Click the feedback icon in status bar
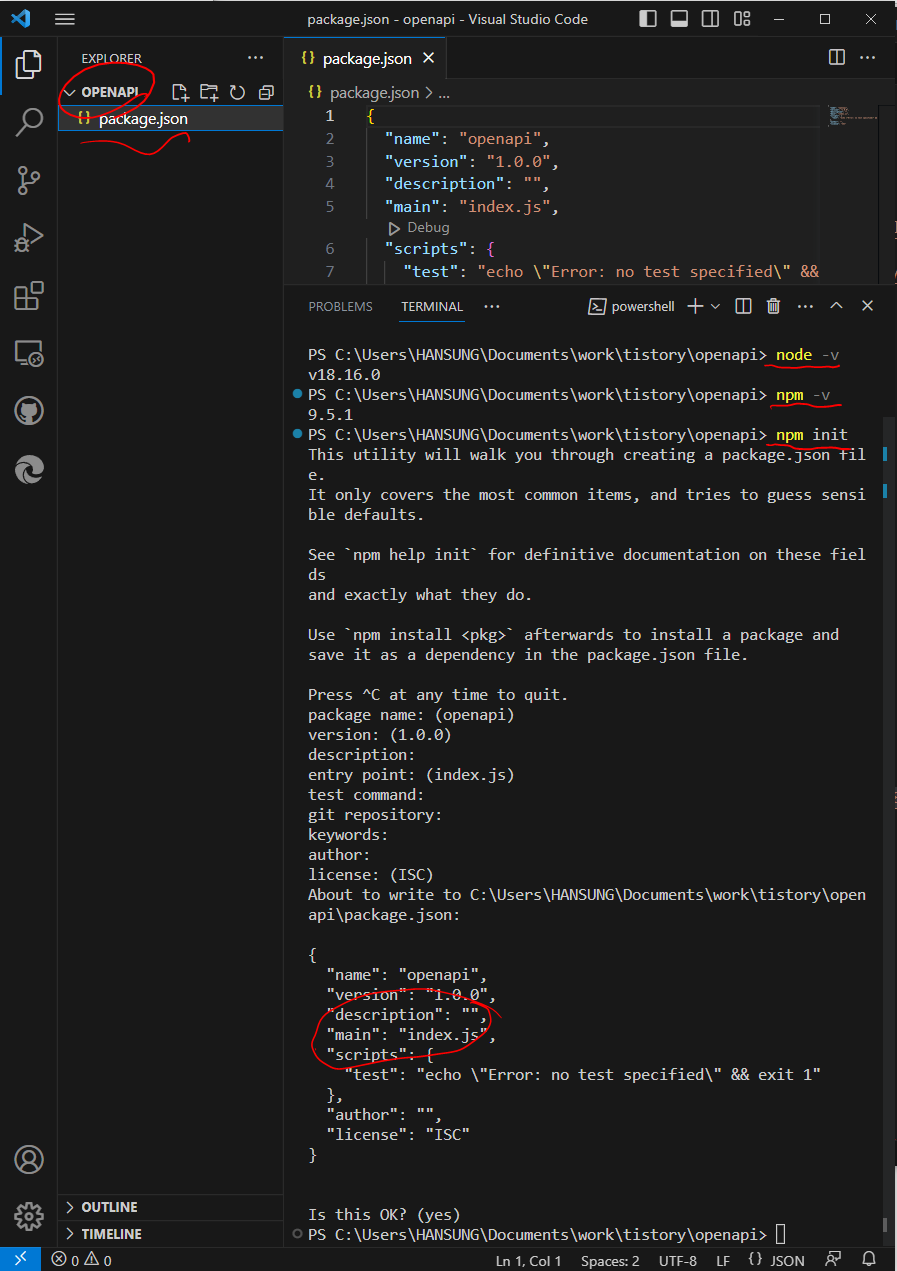 833,1260
